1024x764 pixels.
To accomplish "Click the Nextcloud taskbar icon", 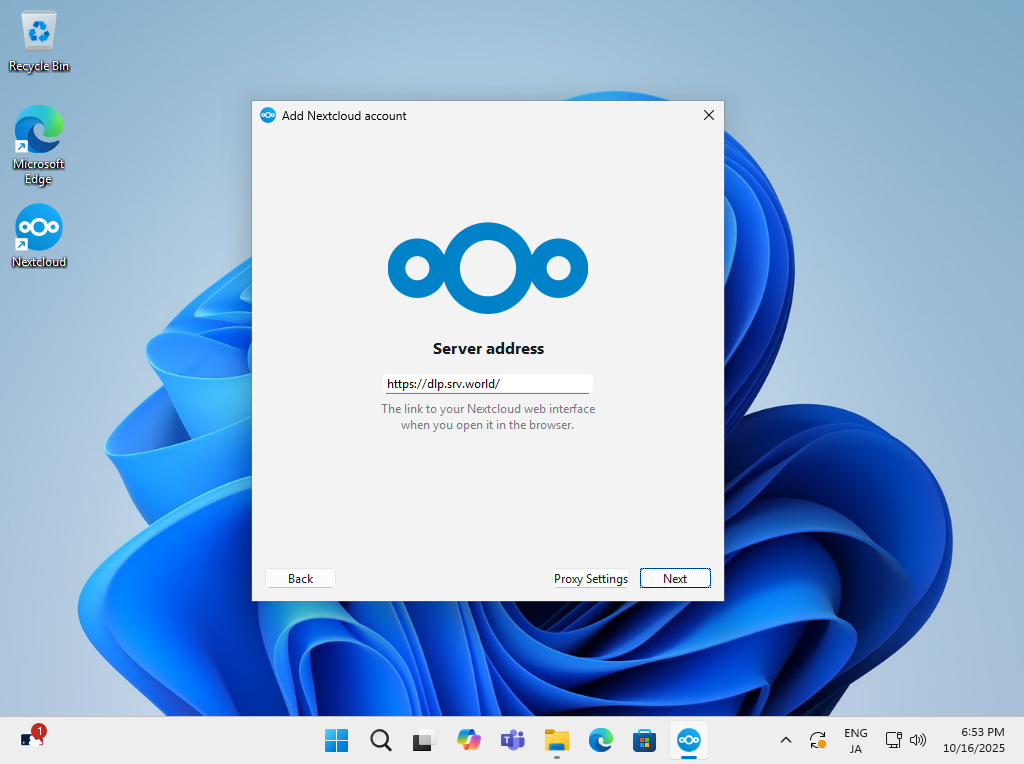I will pyautogui.click(x=688, y=740).
